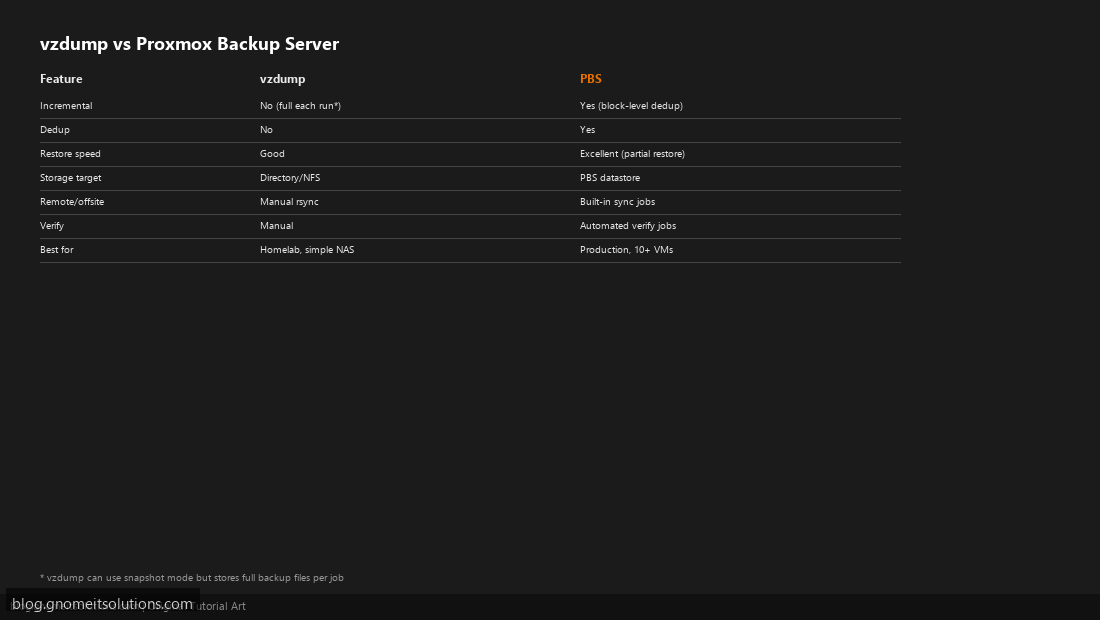Click the 'Homelab, simple NAS' cell

pyautogui.click(x=307, y=250)
